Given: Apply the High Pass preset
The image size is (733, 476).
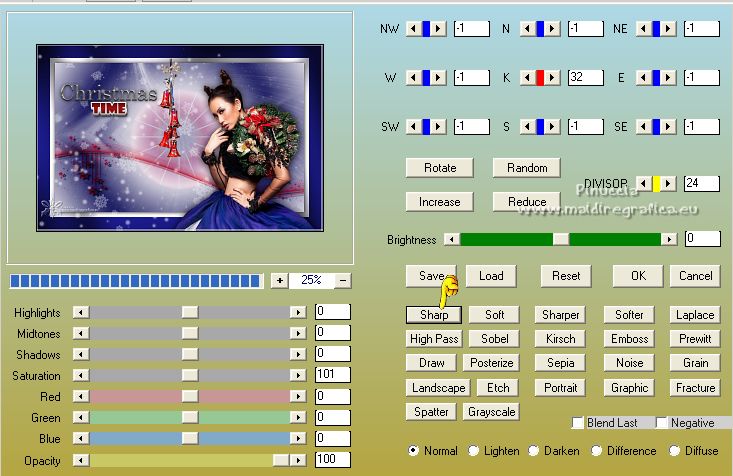Looking at the screenshot, I should pos(434,339).
